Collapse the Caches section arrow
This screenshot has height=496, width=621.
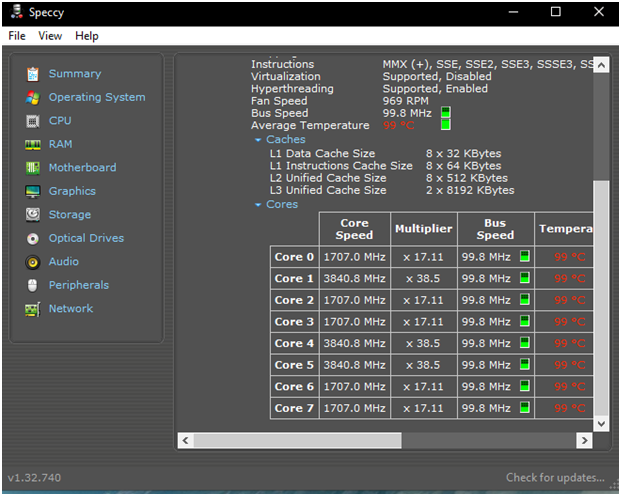[x=258, y=140]
